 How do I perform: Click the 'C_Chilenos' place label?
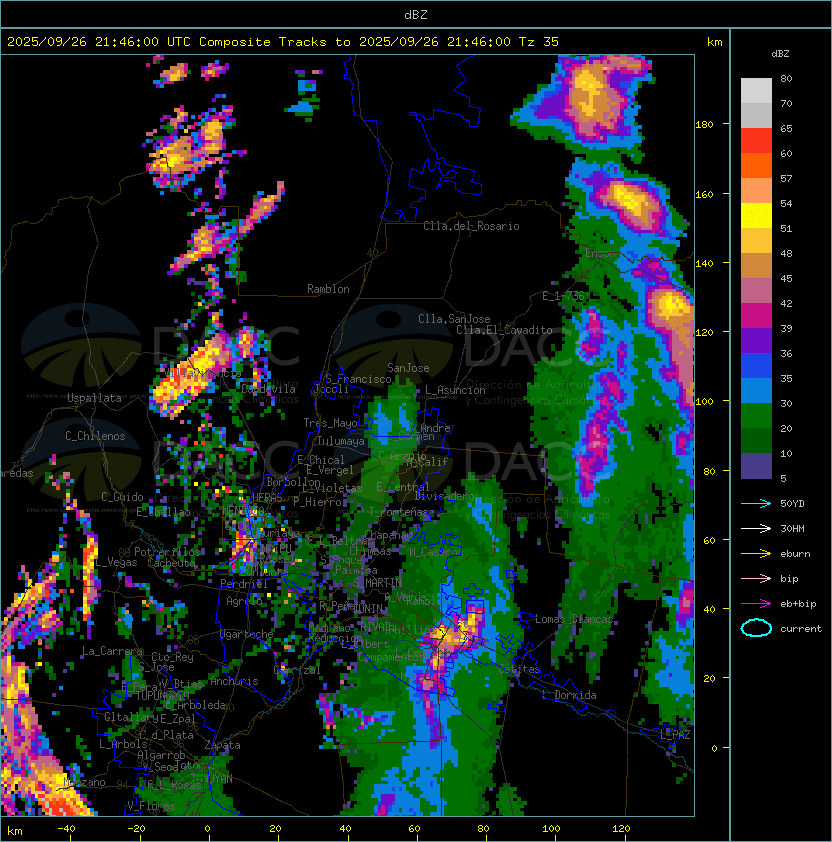tap(95, 436)
